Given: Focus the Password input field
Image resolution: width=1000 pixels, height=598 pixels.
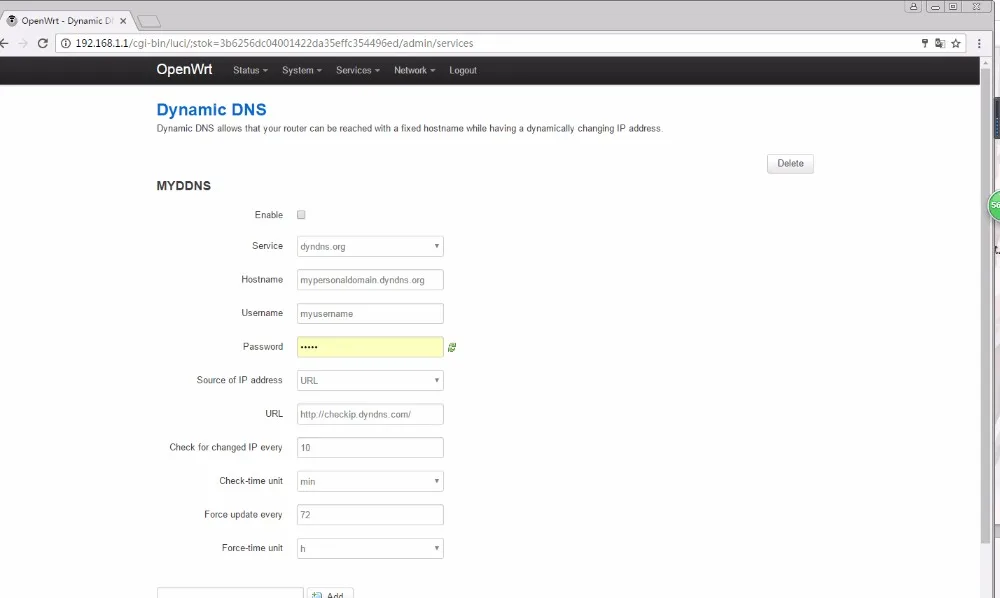Looking at the screenshot, I should pyautogui.click(x=370, y=347).
